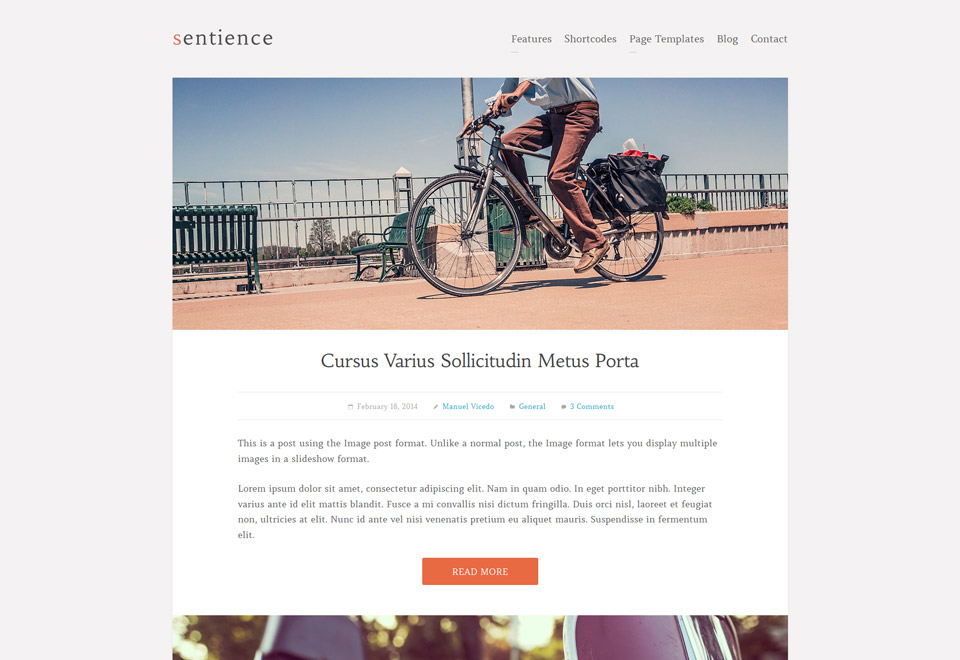Expand the dash indicator under Features
Viewport: 960px width, 660px height.
(x=515, y=52)
